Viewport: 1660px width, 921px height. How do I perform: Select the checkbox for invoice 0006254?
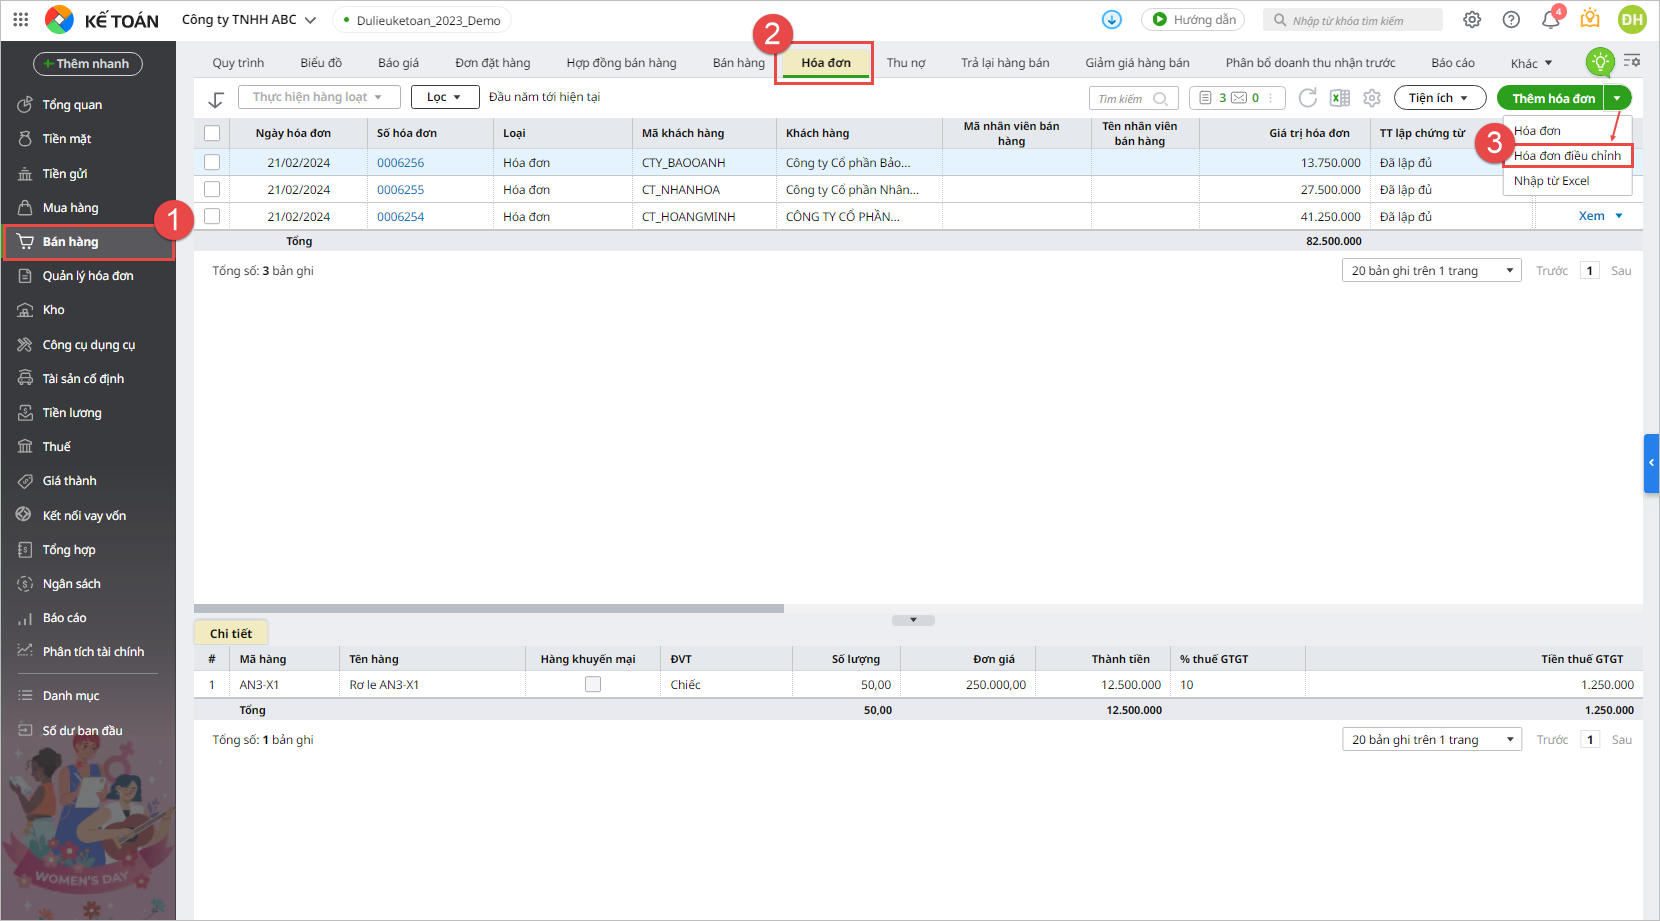[x=212, y=216]
